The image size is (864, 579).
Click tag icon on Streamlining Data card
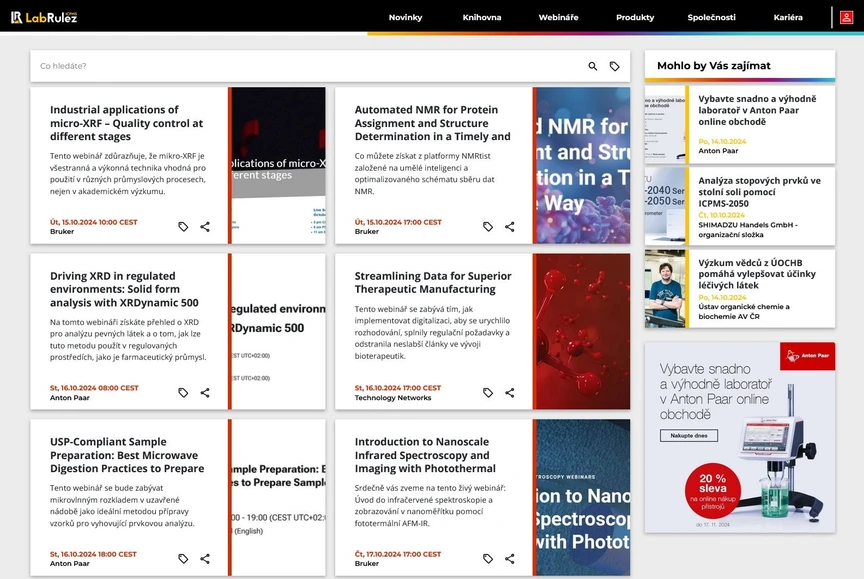[x=488, y=393]
